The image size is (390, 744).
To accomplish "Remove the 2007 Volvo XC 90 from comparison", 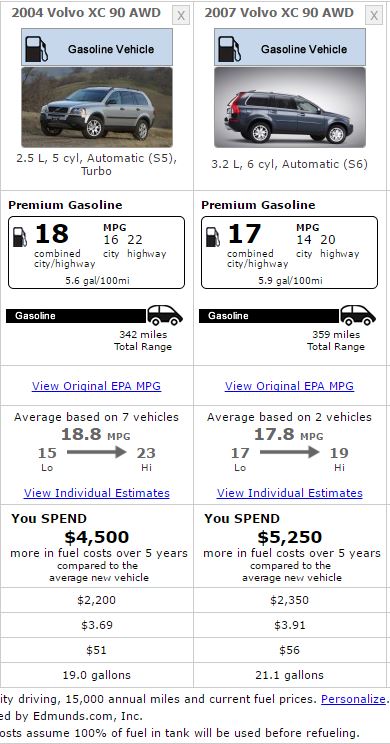I will 374,16.
